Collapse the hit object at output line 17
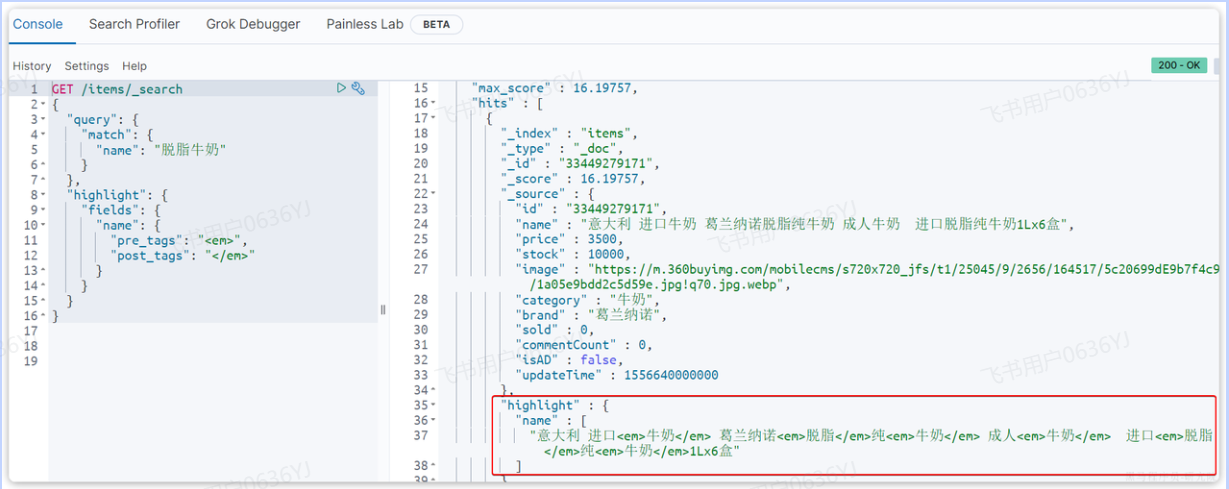The height and width of the screenshot is (489, 1229). click(x=432, y=118)
